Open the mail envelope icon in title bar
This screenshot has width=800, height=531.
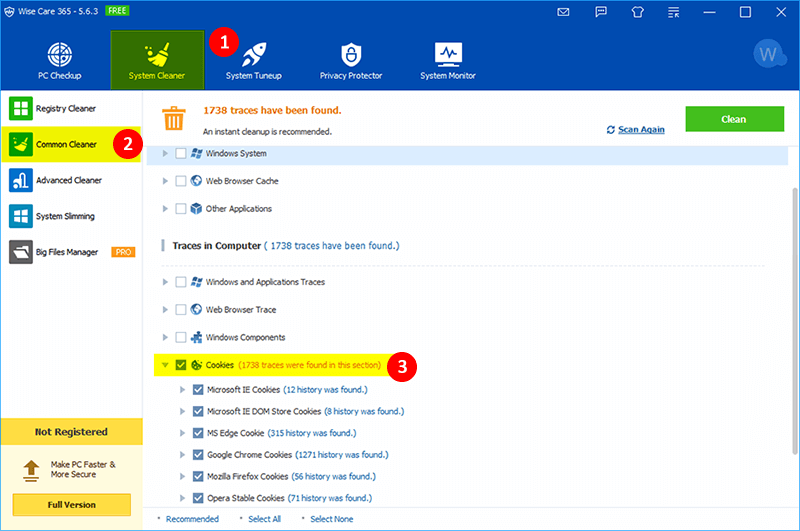pos(563,12)
